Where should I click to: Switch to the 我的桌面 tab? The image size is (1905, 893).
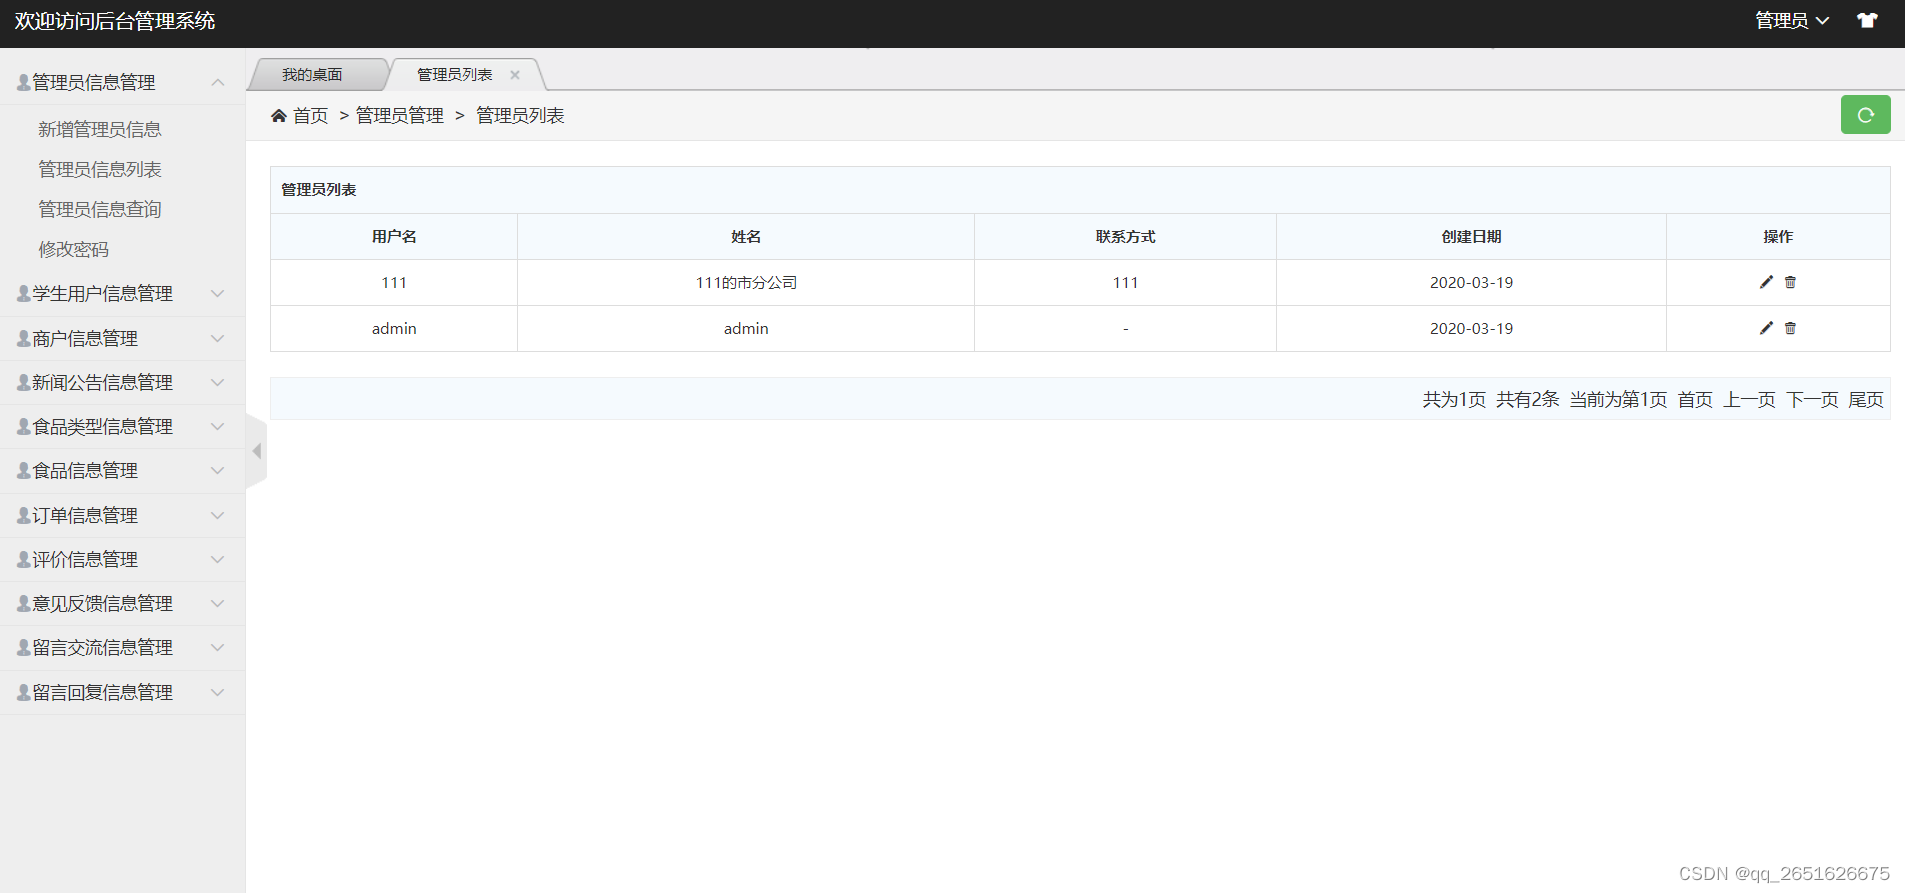click(x=312, y=75)
